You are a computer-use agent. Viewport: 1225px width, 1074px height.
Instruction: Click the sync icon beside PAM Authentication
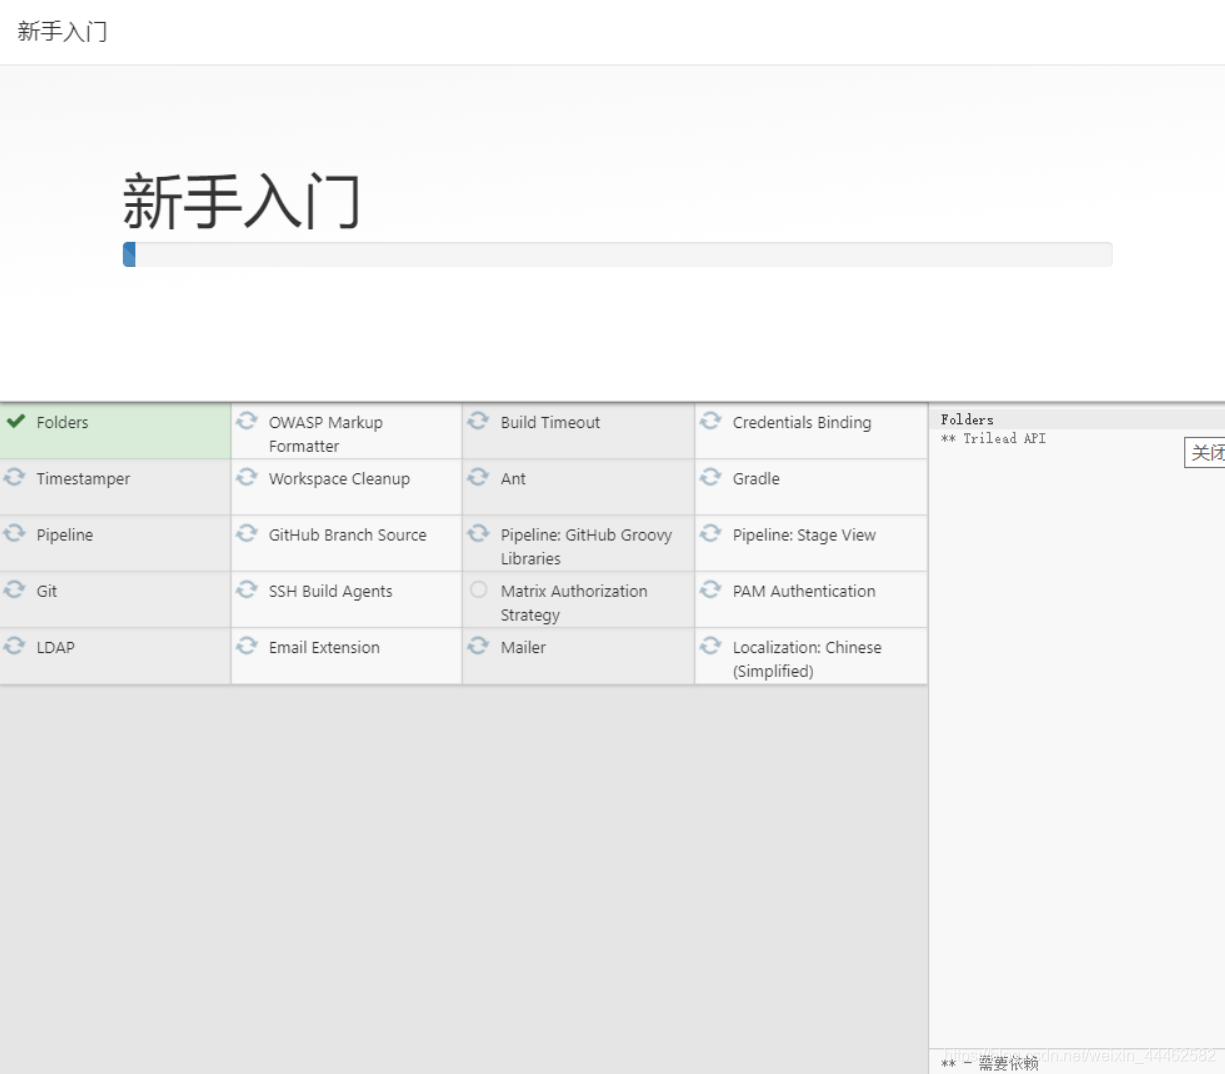(x=711, y=589)
